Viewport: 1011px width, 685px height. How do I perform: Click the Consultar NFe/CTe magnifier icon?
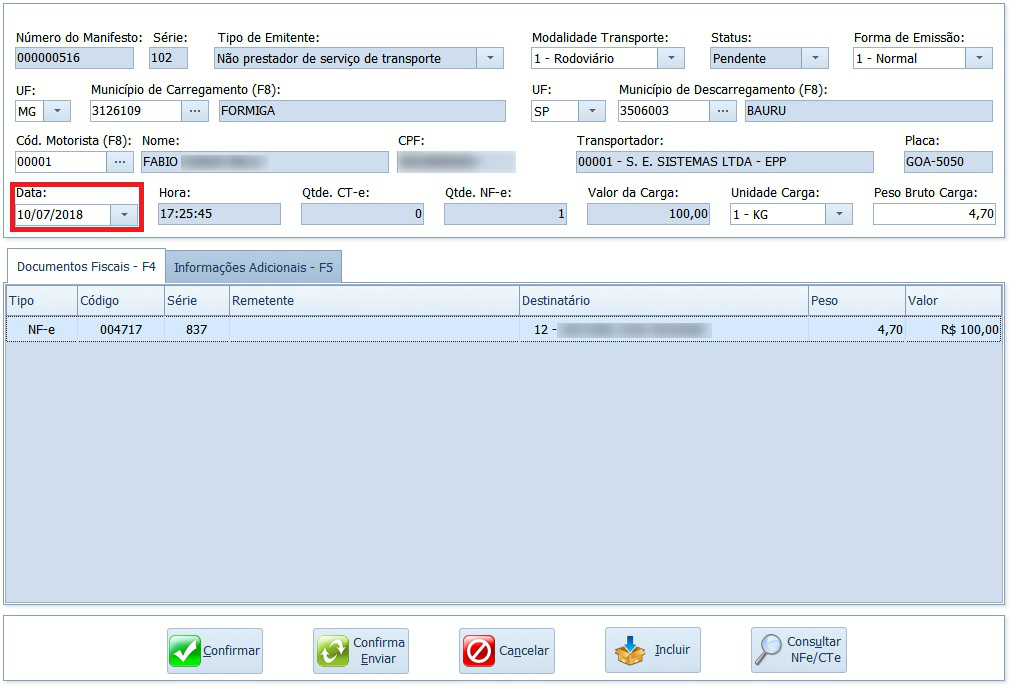pos(768,651)
